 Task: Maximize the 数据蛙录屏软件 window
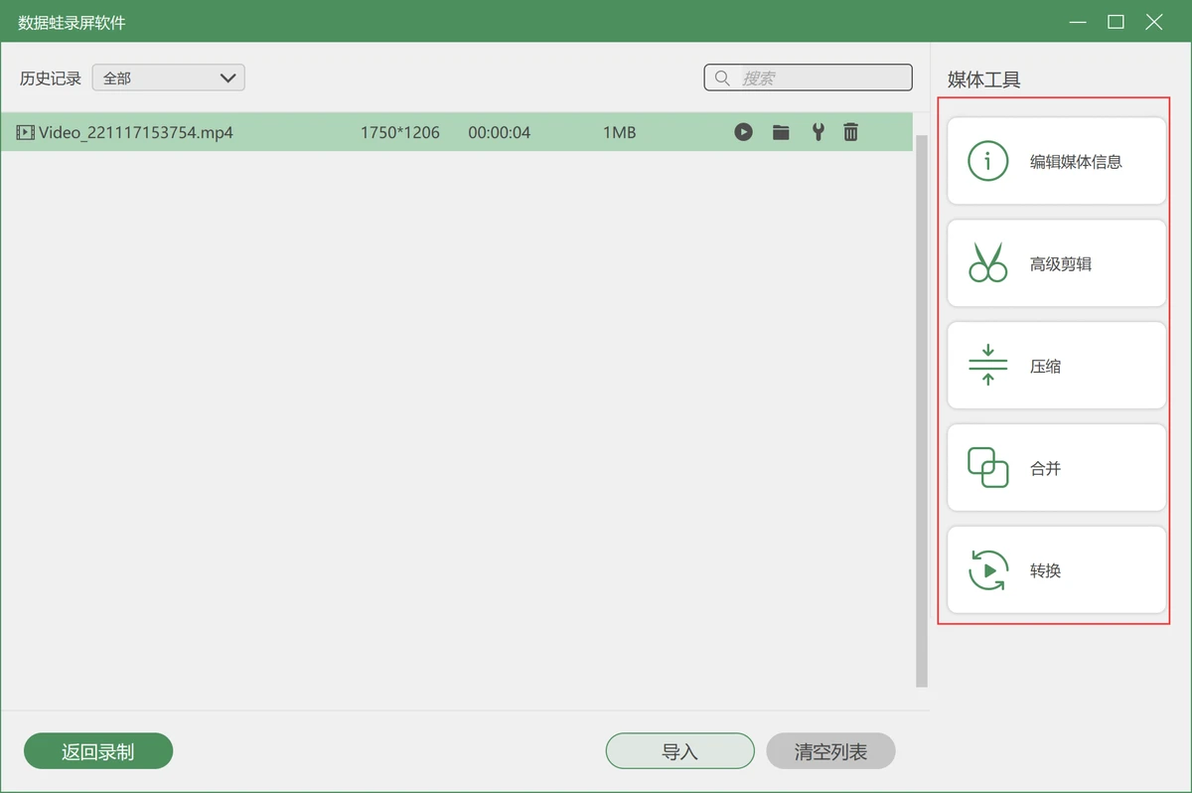click(x=1115, y=21)
